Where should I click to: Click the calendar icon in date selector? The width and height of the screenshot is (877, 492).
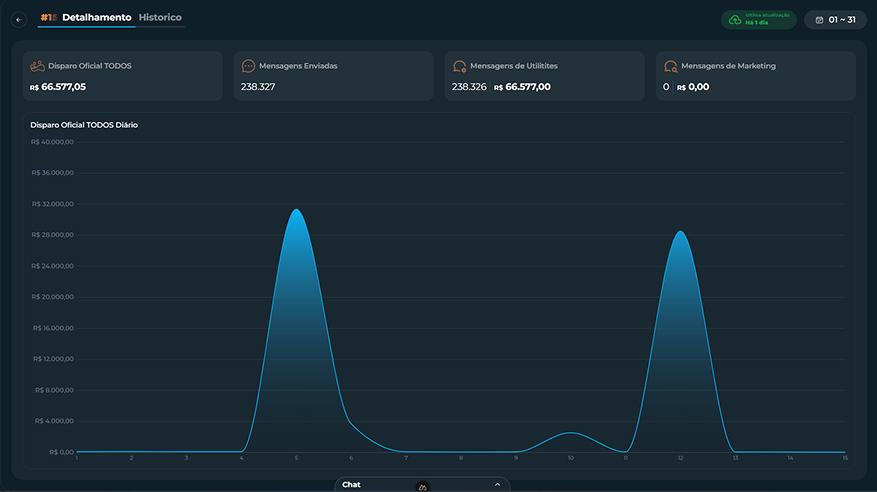819,20
